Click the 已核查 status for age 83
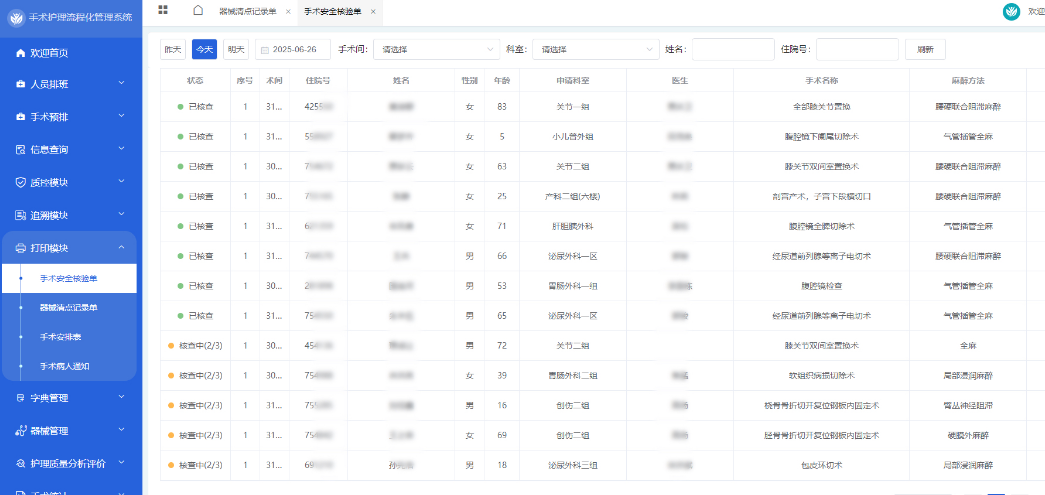 (195, 107)
